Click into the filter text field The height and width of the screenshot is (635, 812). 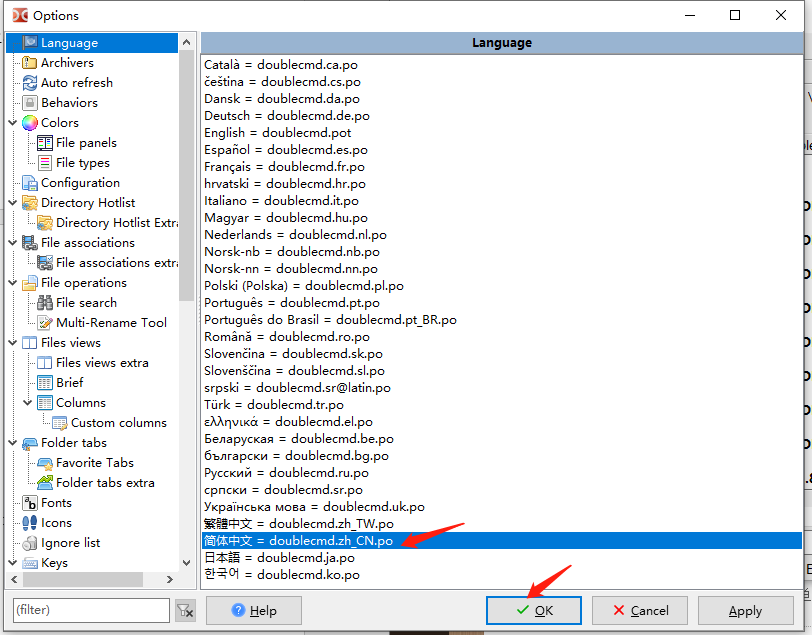pyautogui.click(x=90, y=610)
